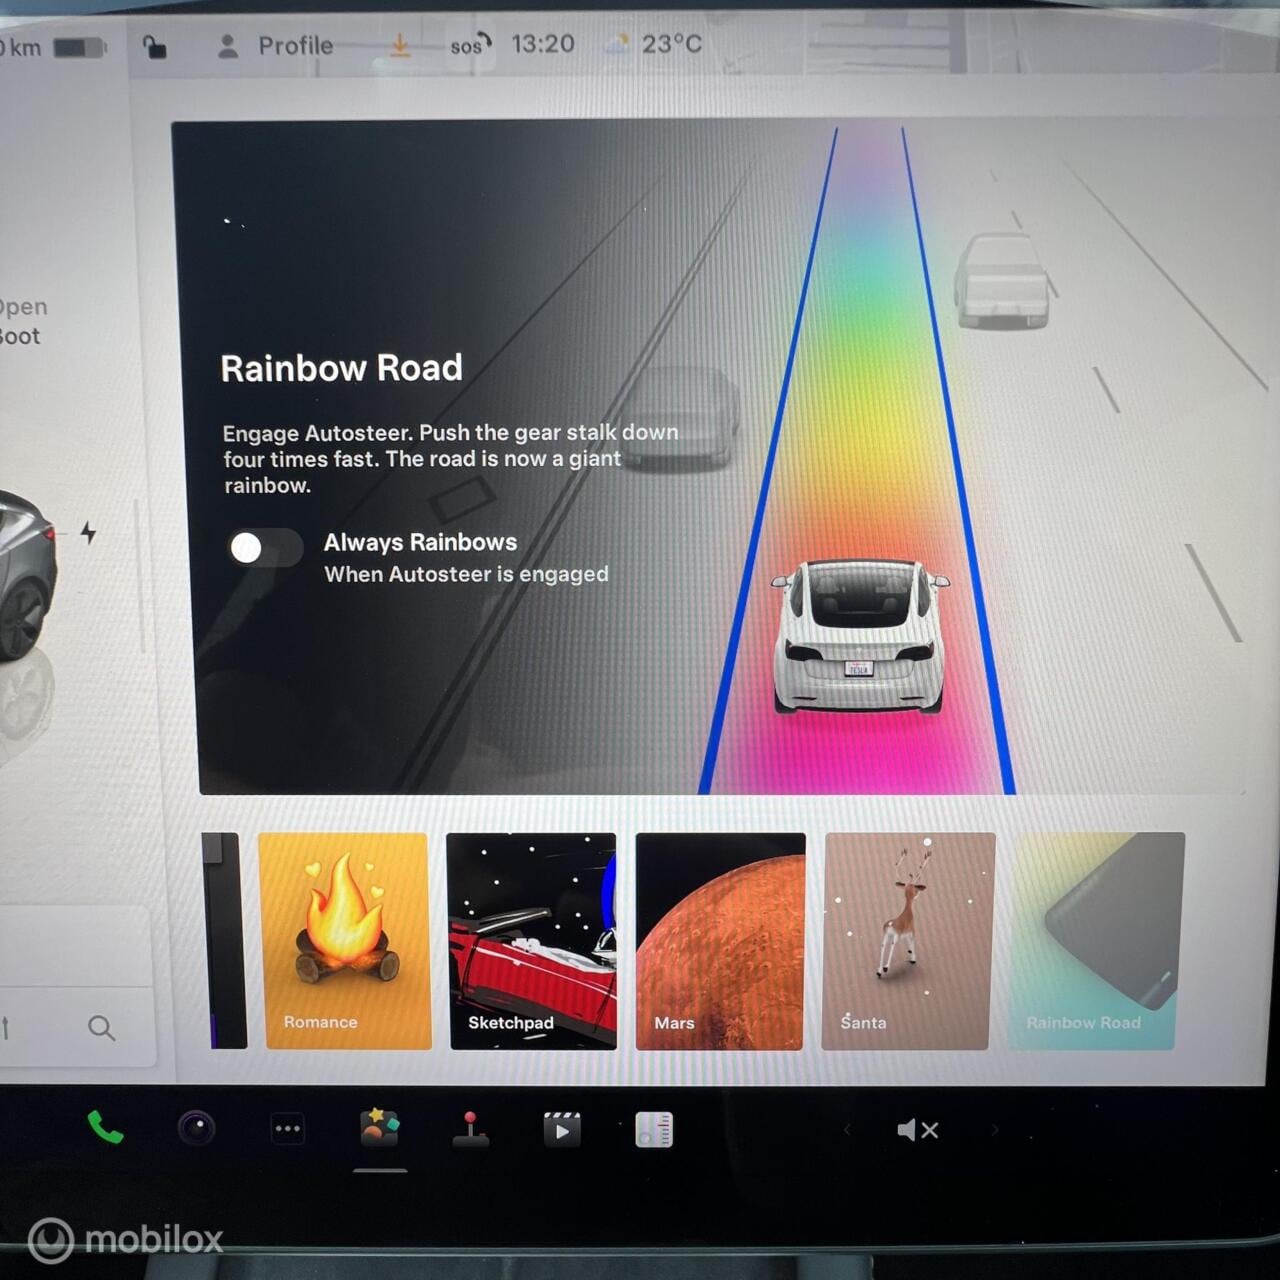This screenshot has width=1280, height=1280.
Task: Select the Sketchpad toybox tile
Action: click(532, 941)
